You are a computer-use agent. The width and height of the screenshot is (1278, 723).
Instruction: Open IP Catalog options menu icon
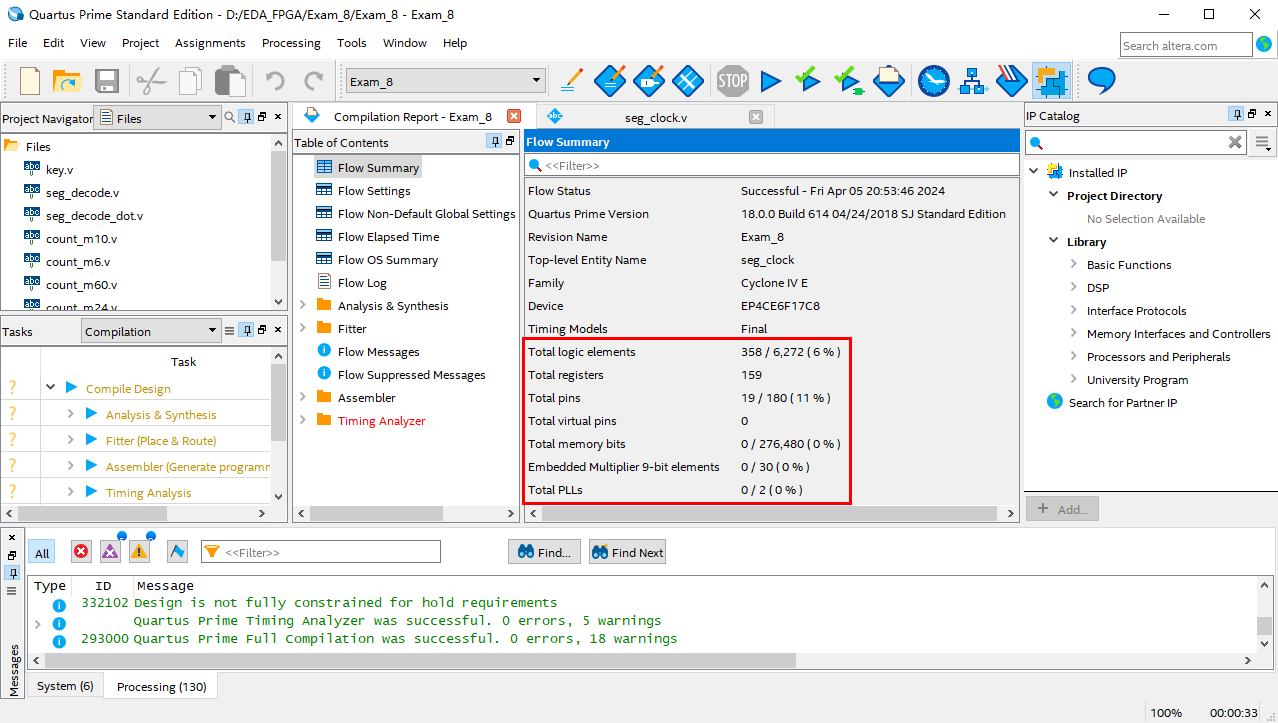click(x=1264, y=143)
